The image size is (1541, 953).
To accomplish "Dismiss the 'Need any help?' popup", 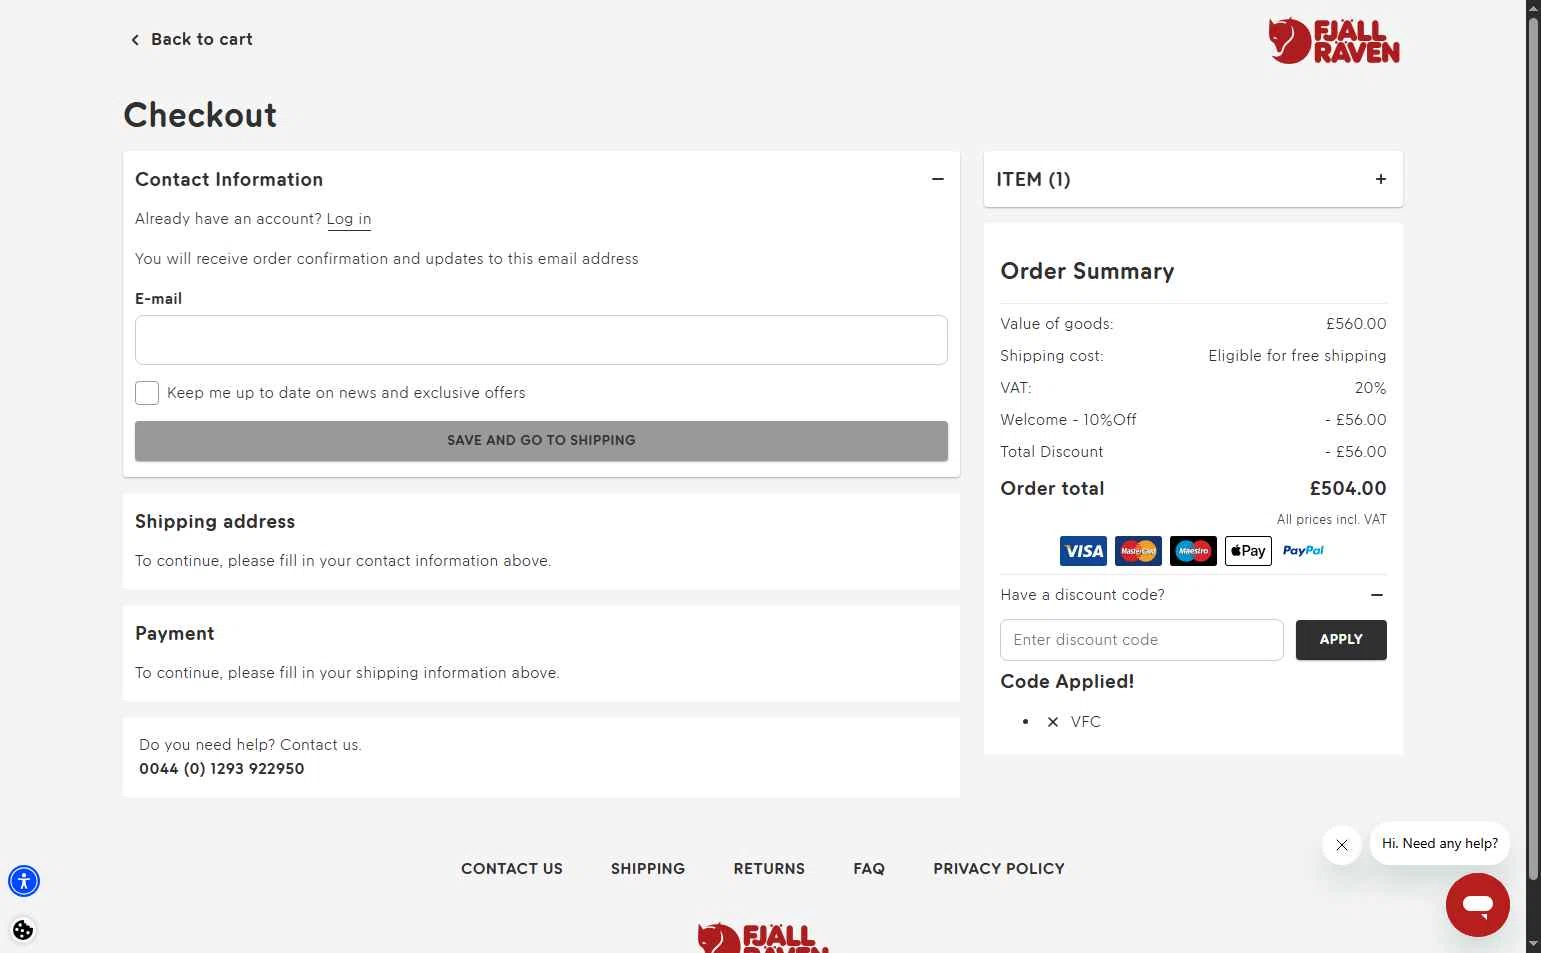I will point(1342,845).
